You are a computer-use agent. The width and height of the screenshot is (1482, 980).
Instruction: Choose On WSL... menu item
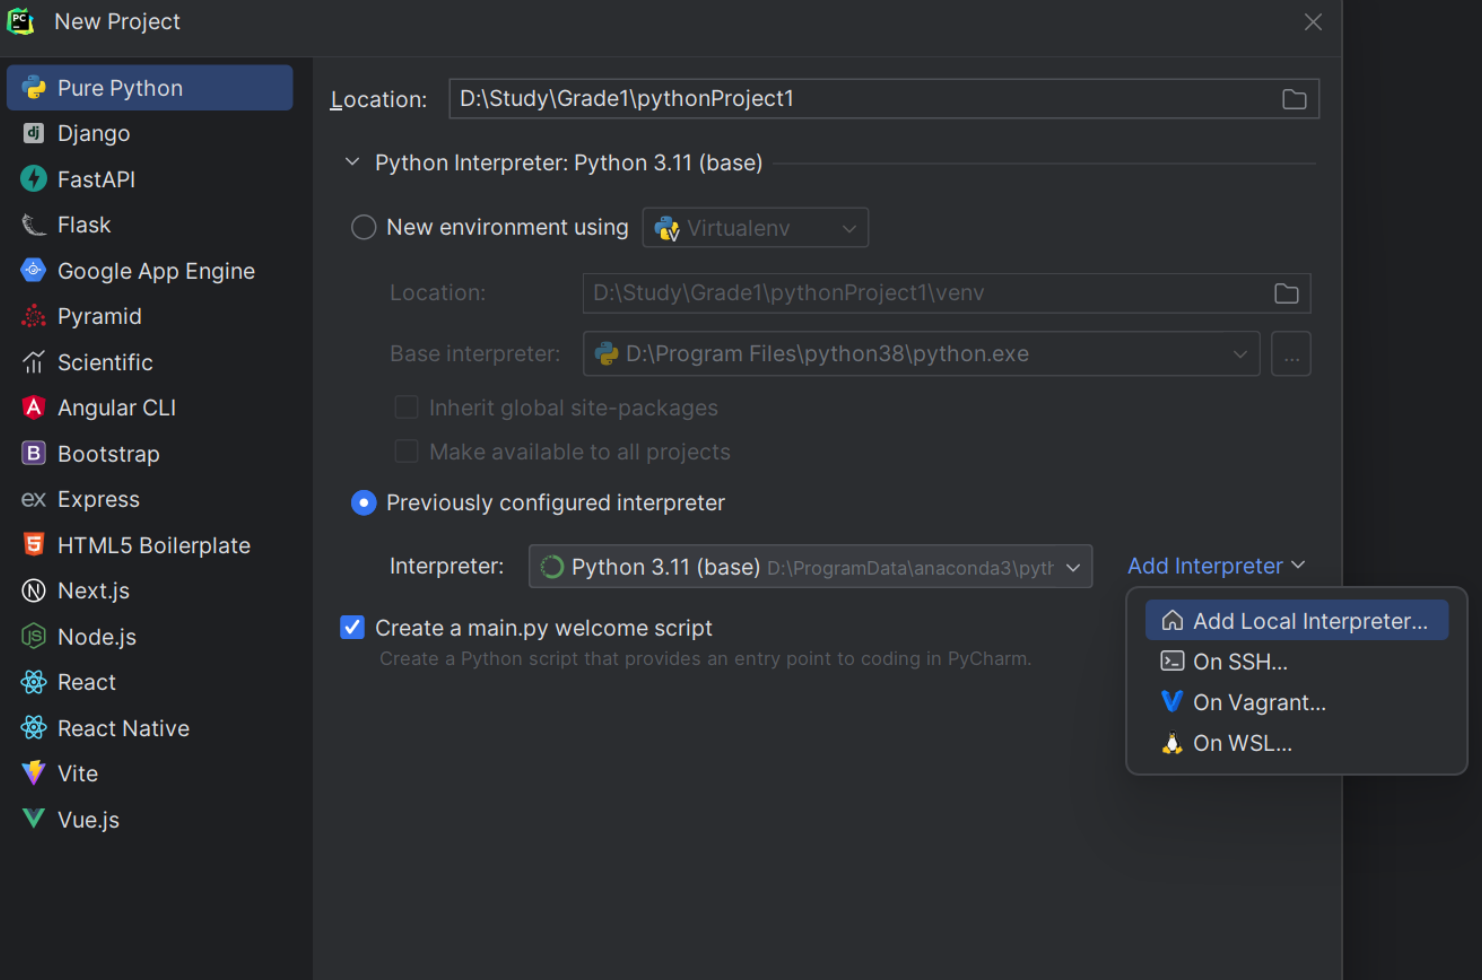[1296, 743]
